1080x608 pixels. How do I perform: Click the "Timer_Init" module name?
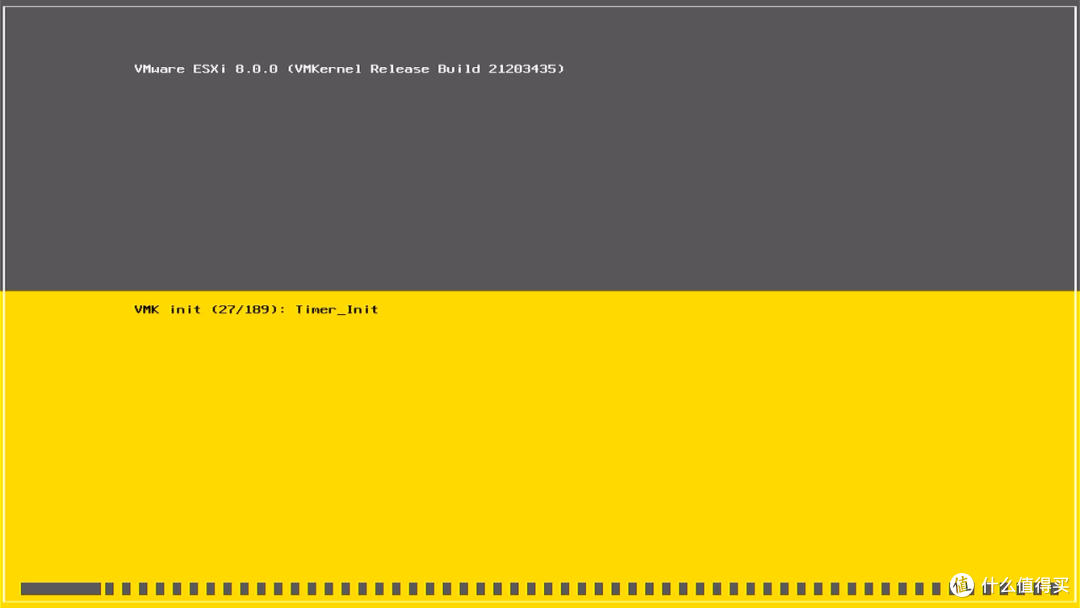(x=337, y=310)
